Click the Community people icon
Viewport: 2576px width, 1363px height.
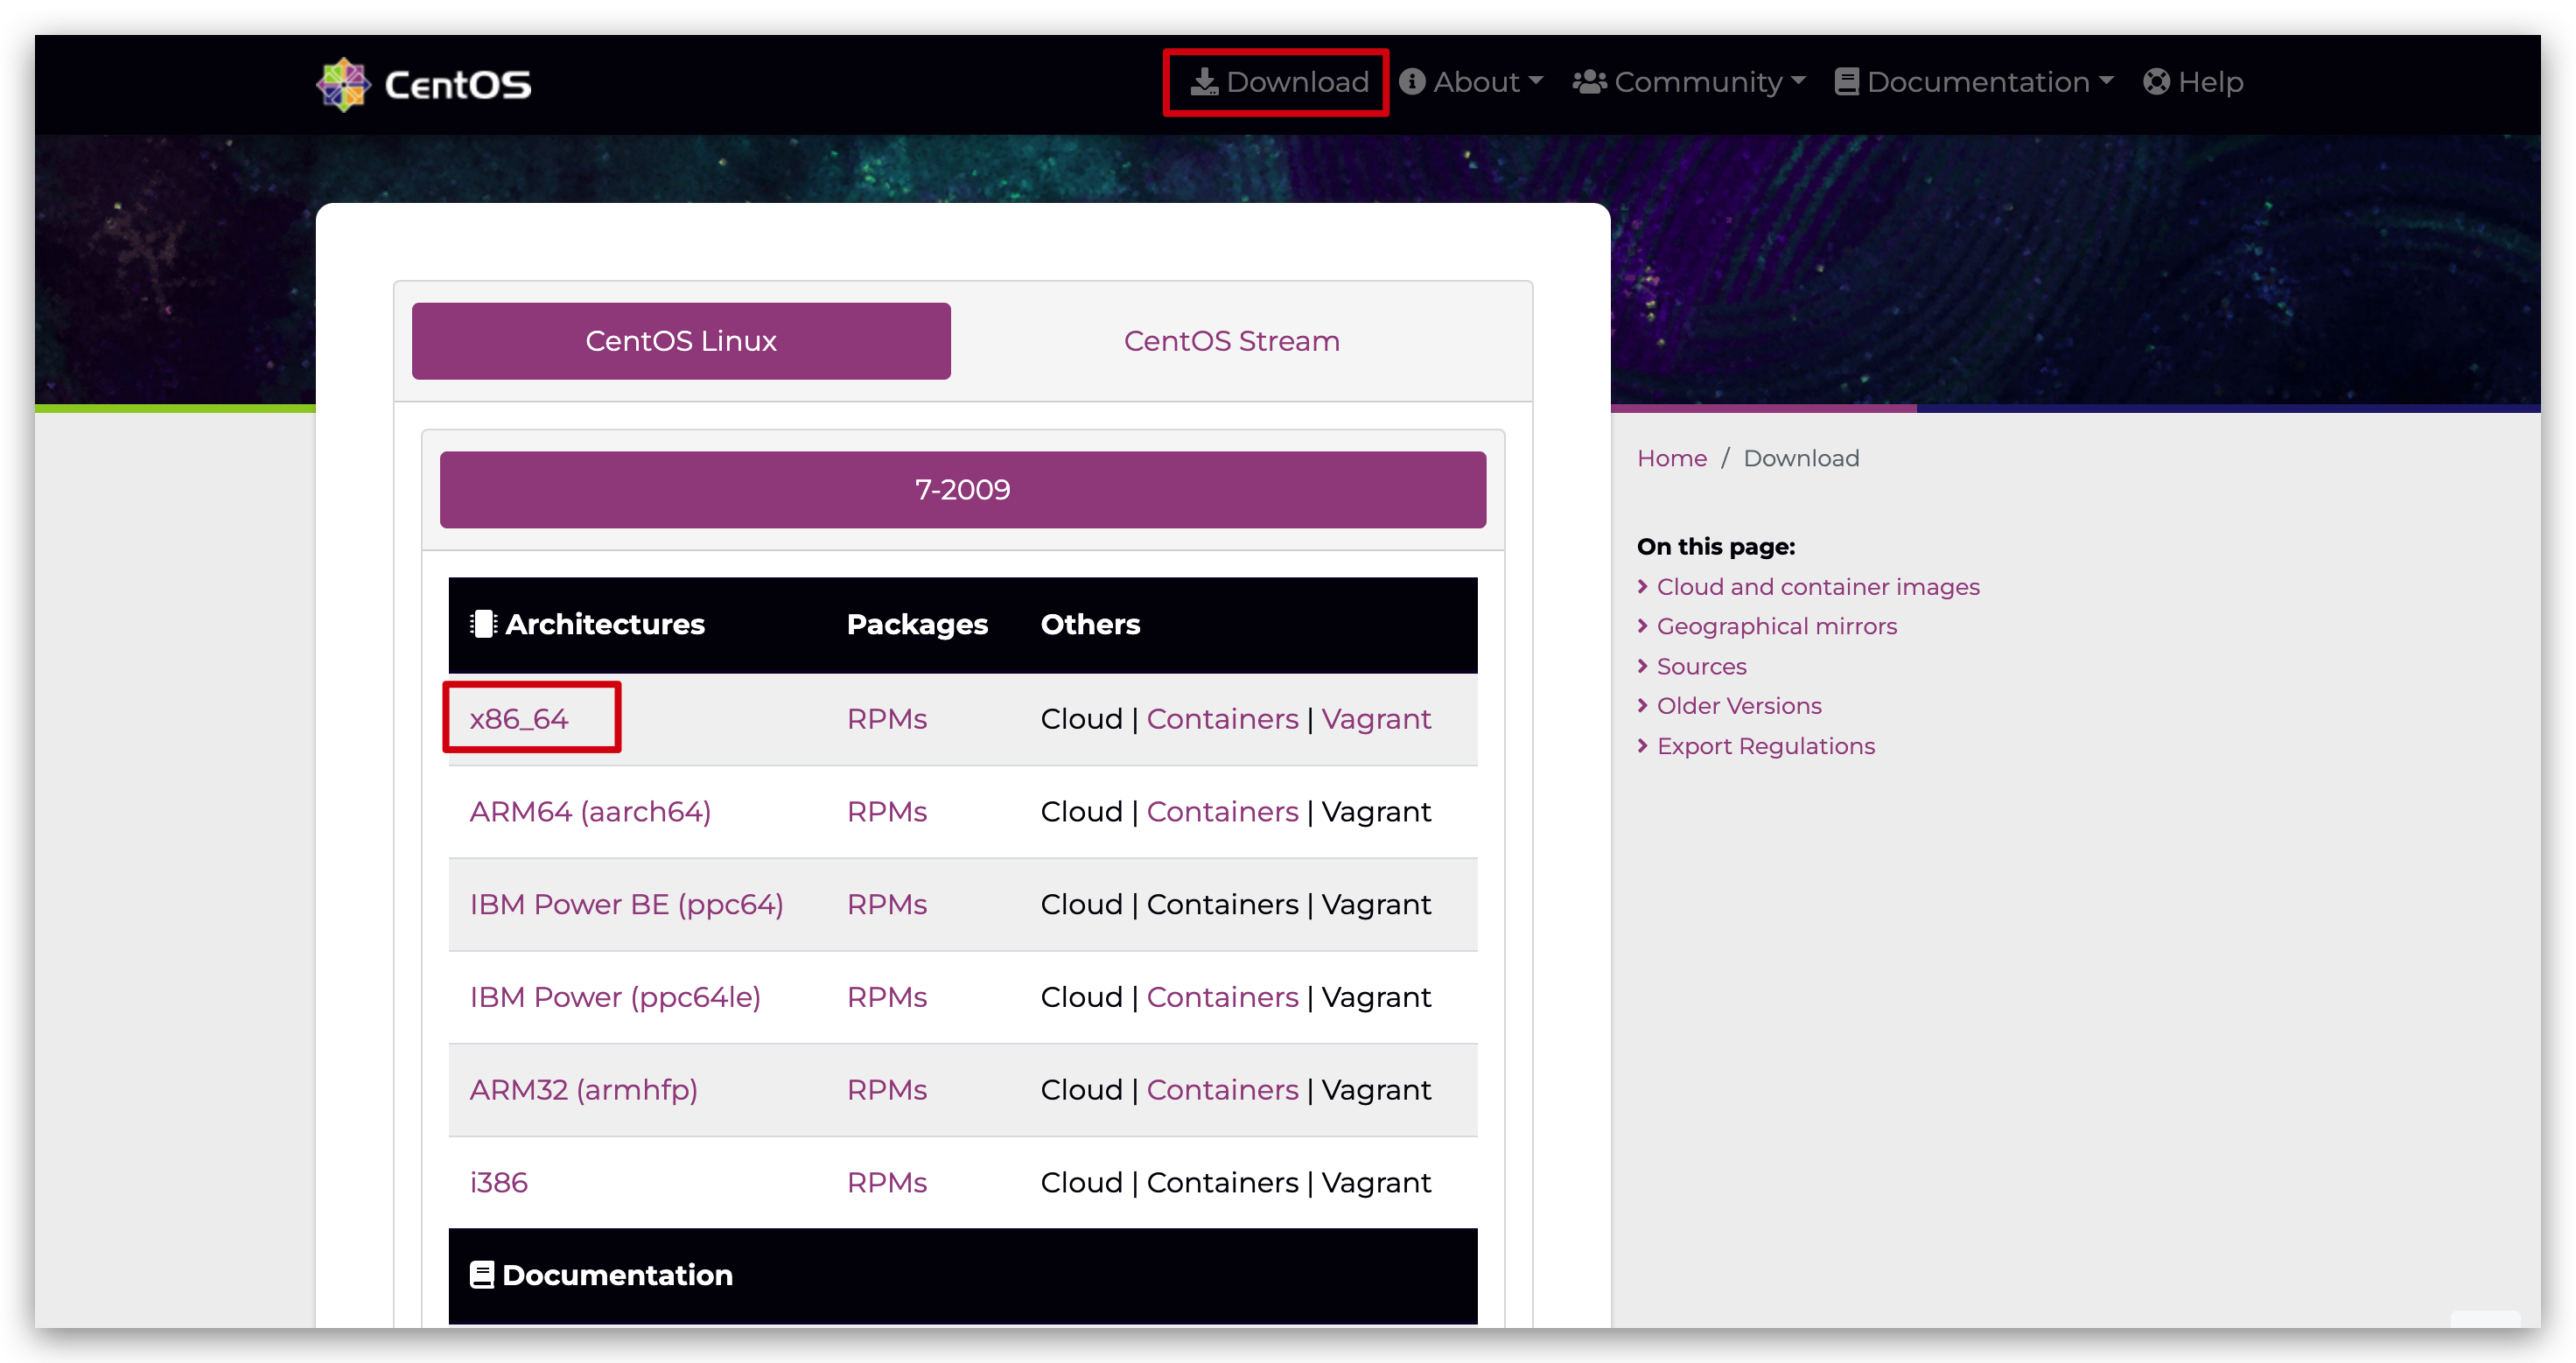(x=1589, y=82)
